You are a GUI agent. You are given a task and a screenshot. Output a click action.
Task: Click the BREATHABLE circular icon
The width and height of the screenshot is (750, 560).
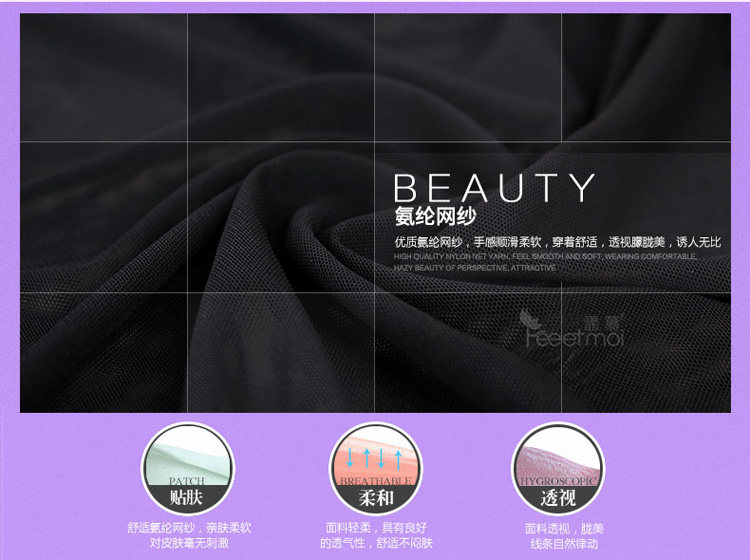(375, 470)
